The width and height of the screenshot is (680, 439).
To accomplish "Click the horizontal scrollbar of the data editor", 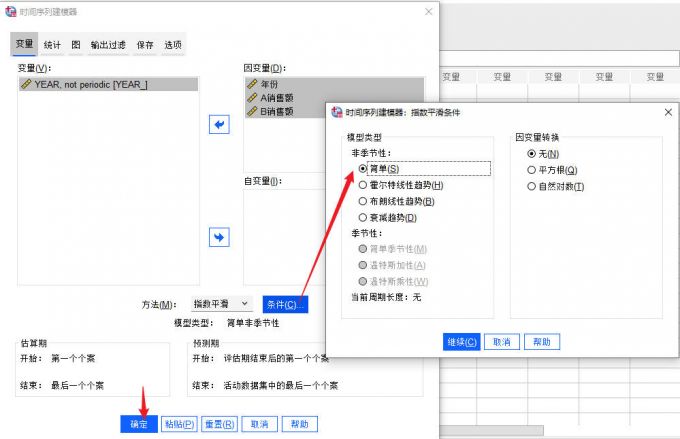I will click(492, 430).
